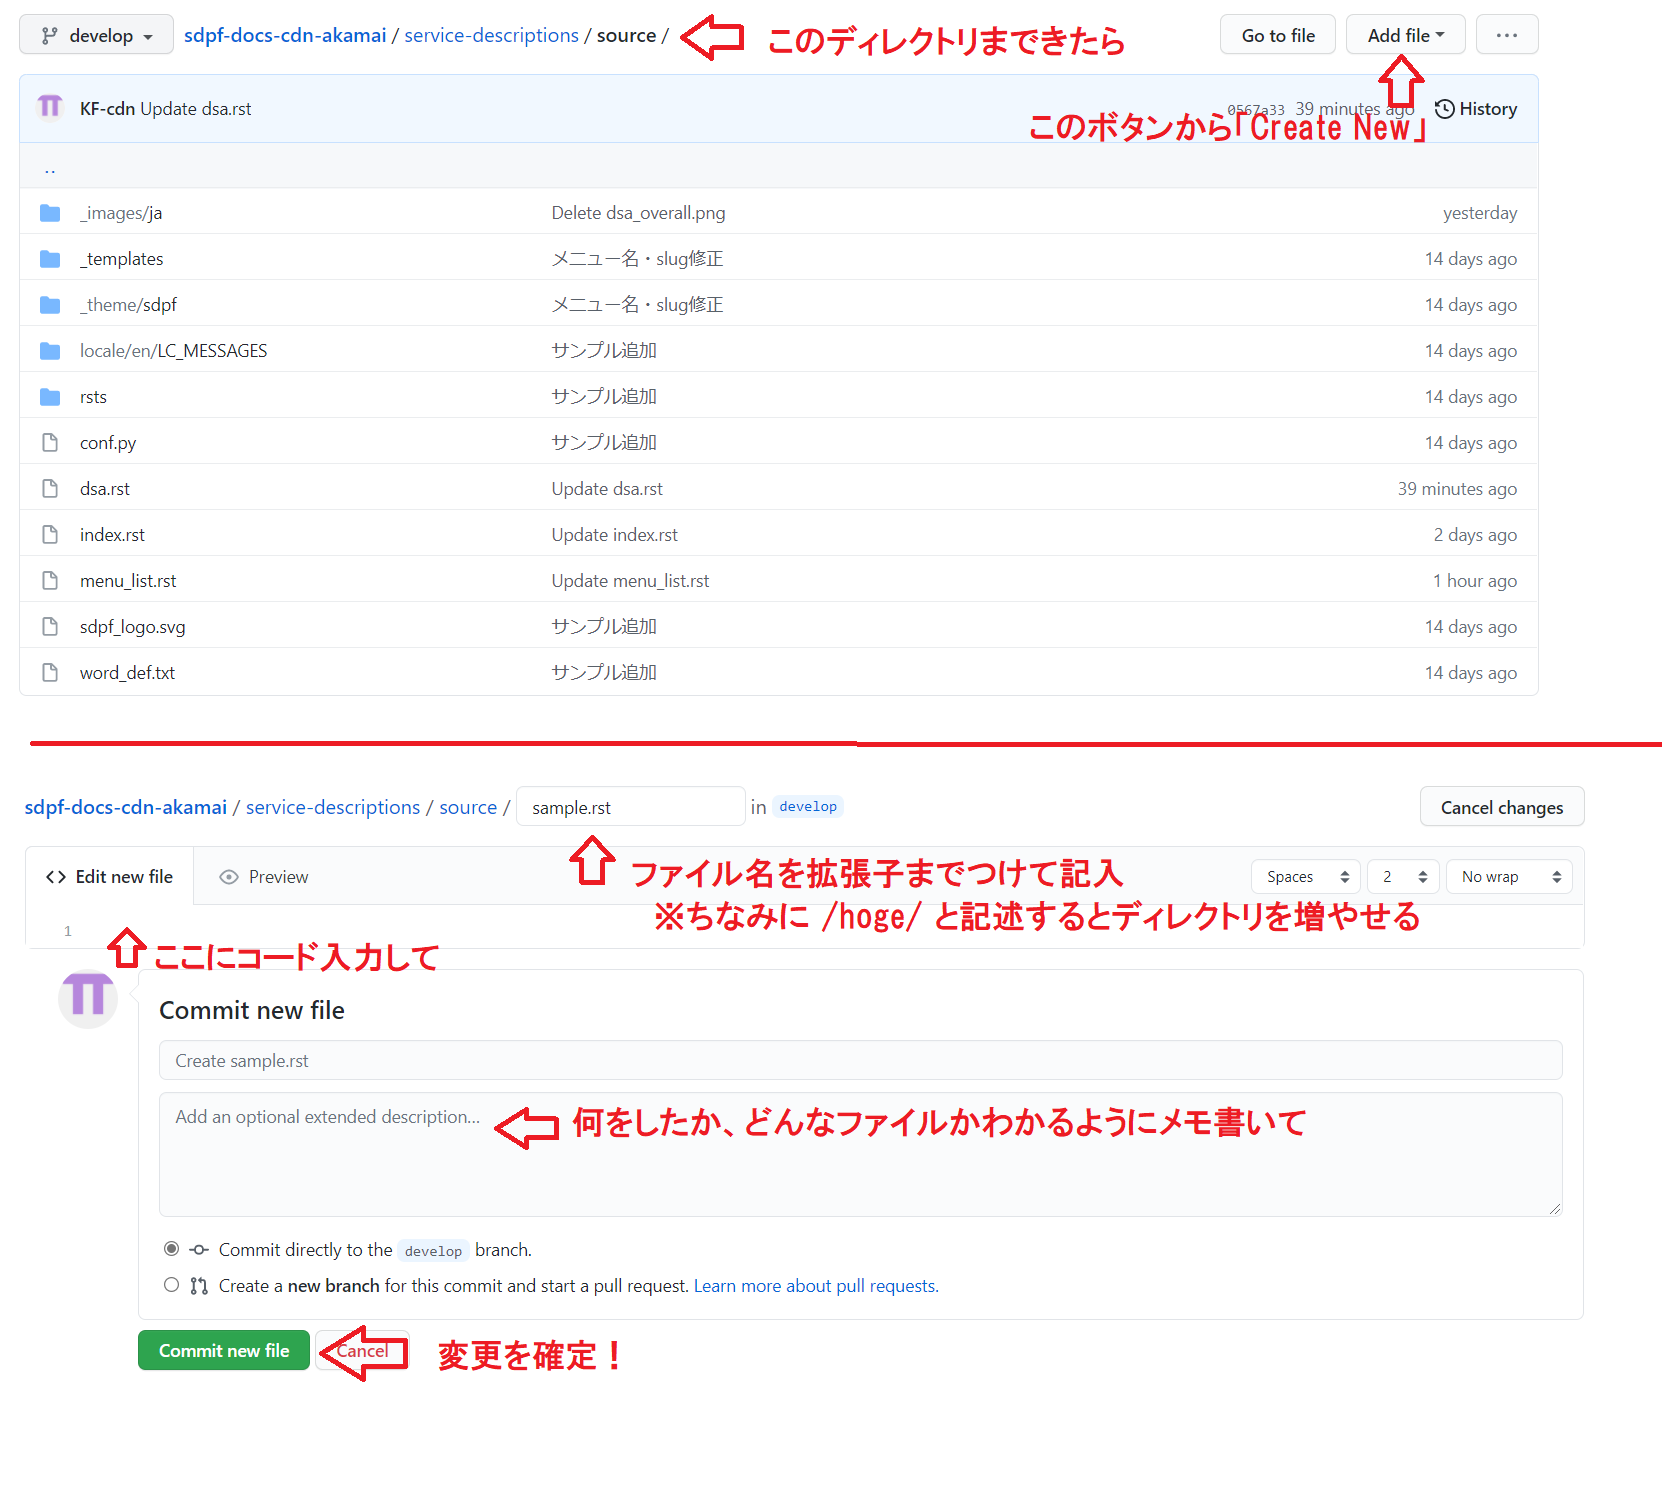Click line 1 of the code editor
This screenshot has height=1490, width=1662.
tap(830, 931)
